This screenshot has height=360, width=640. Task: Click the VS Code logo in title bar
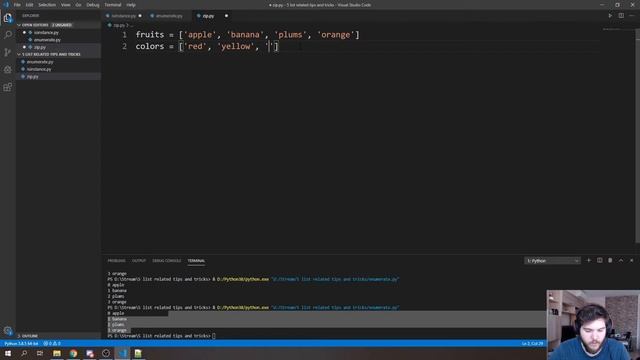pyautogui.click(x=6, y=5)
